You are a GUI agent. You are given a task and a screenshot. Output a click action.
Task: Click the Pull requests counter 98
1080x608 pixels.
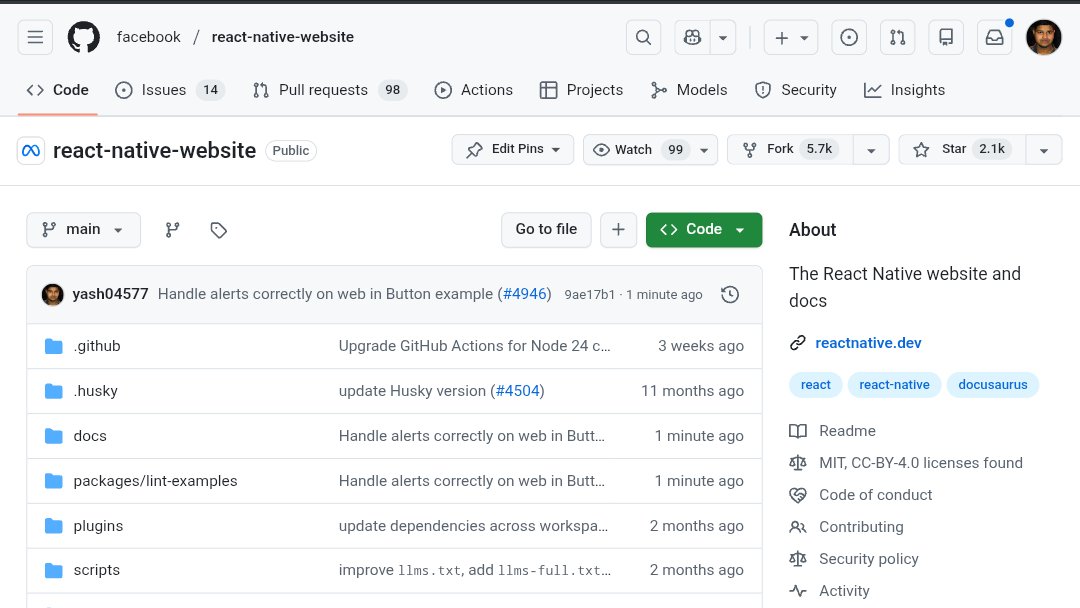(393, 90)
